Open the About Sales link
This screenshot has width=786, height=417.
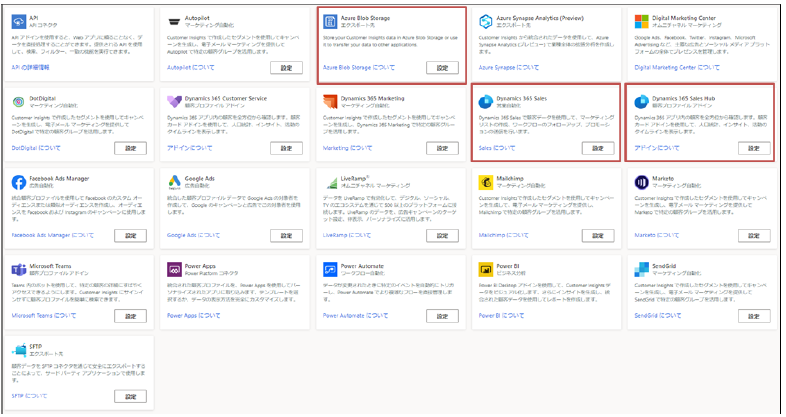pos(497,148)
